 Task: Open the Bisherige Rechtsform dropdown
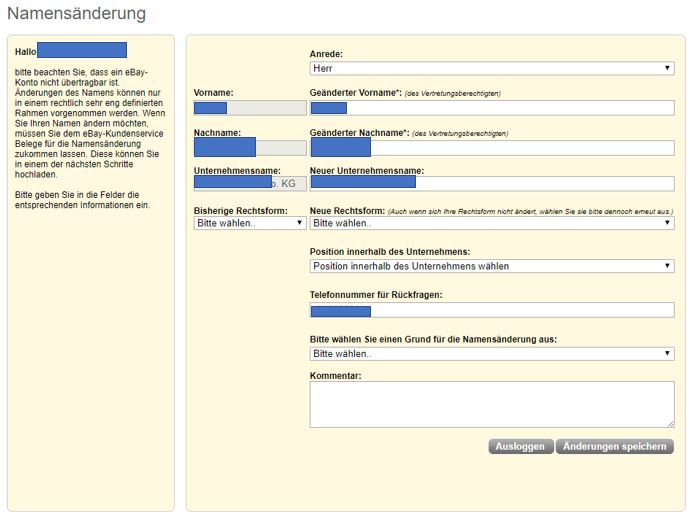tap(250, 223)
